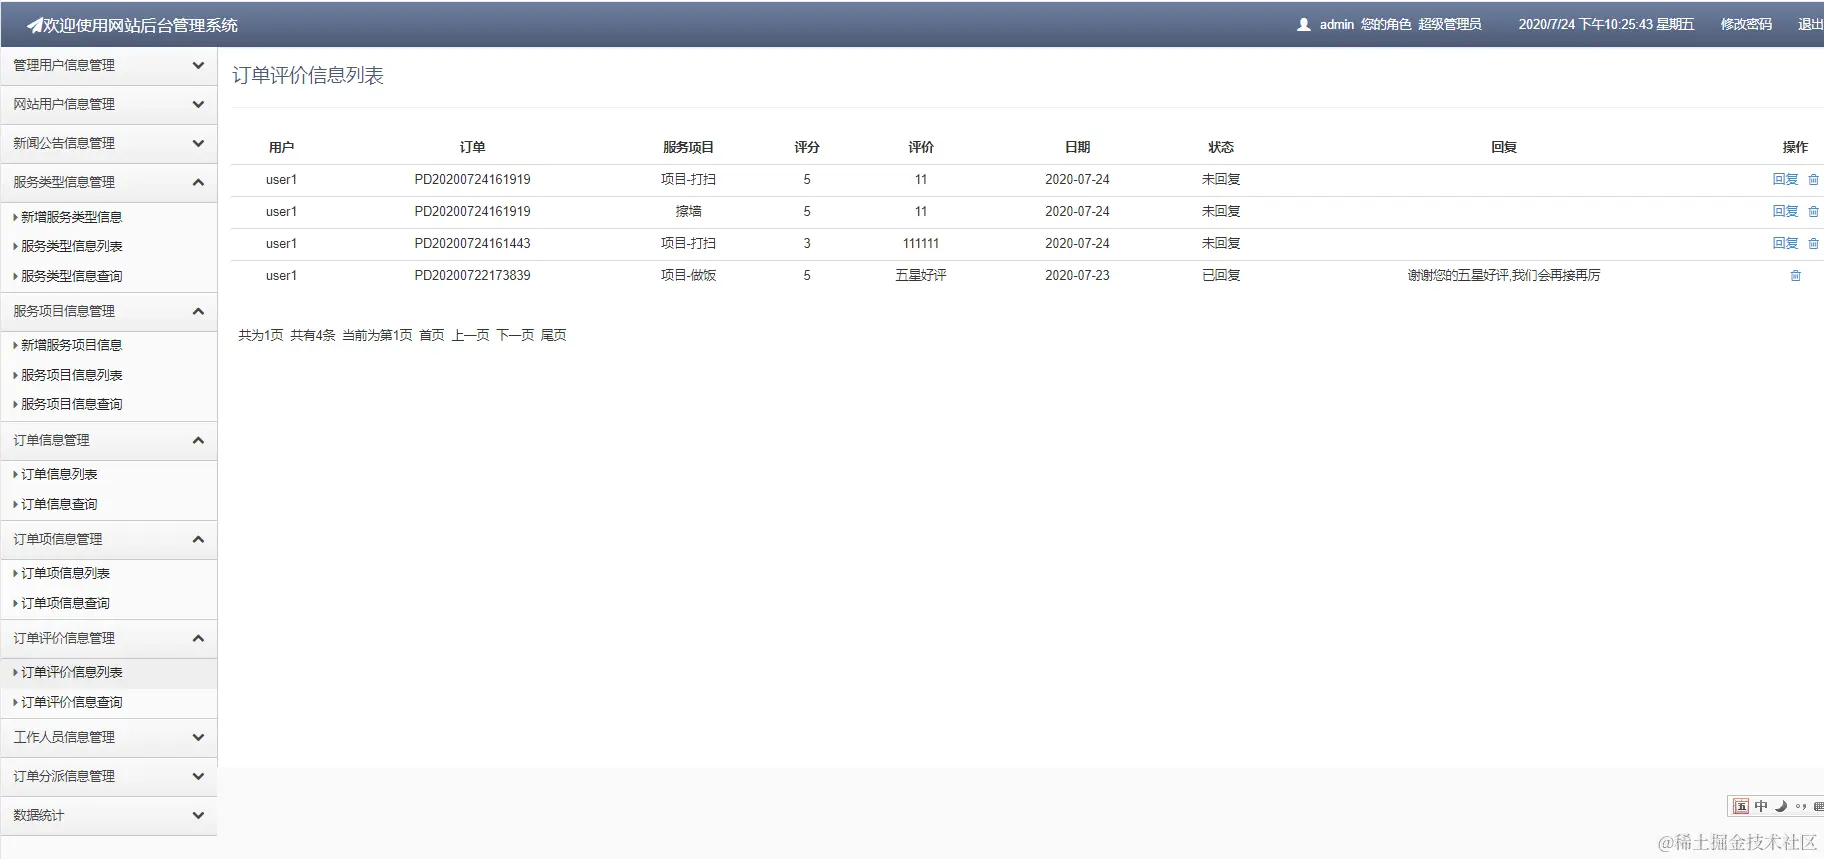Select 订单评价信息列表 menu item
The image size is (1824, 859).
pos(71,672)
